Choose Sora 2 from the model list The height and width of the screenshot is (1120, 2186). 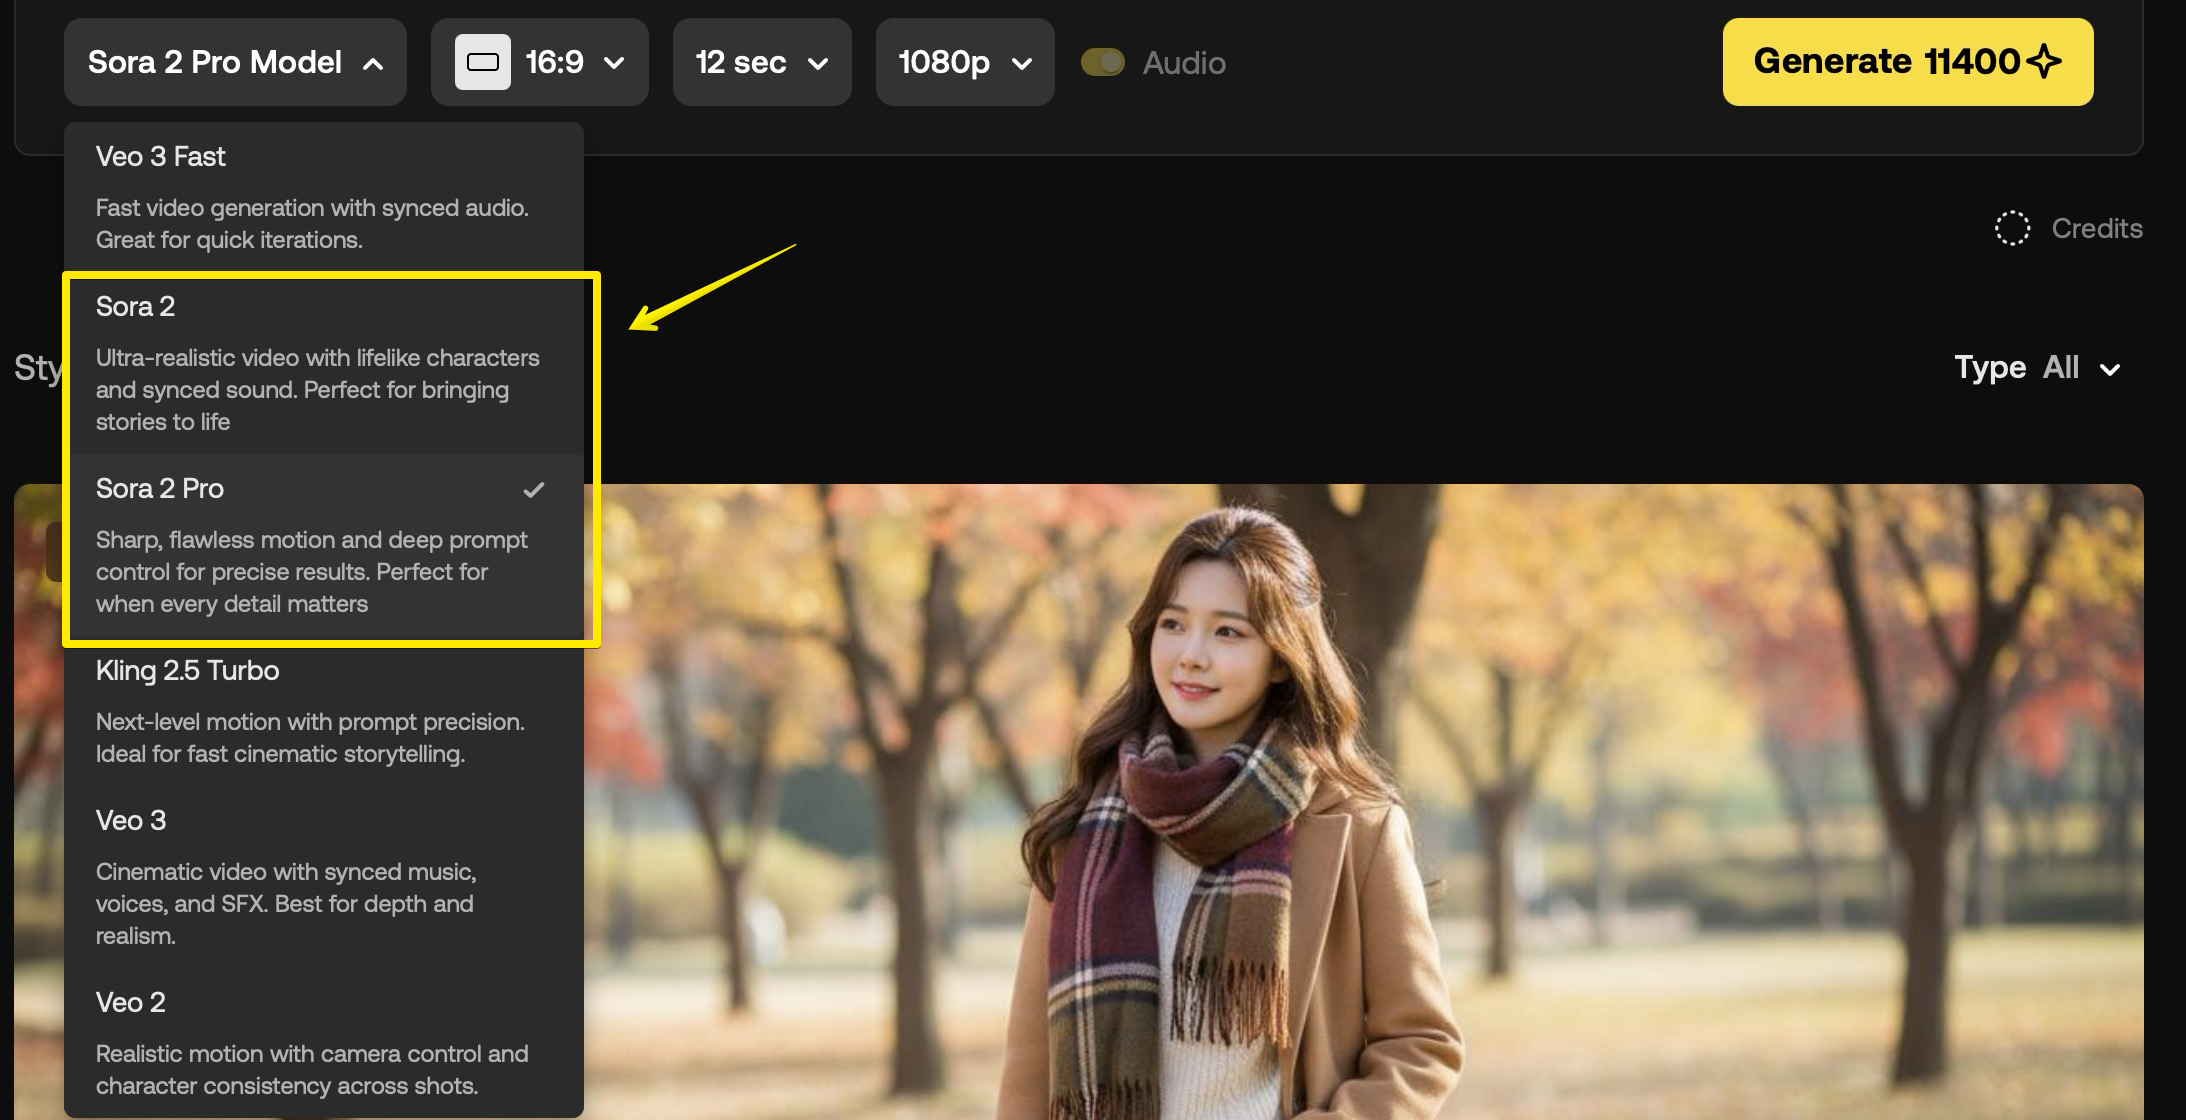323,362
